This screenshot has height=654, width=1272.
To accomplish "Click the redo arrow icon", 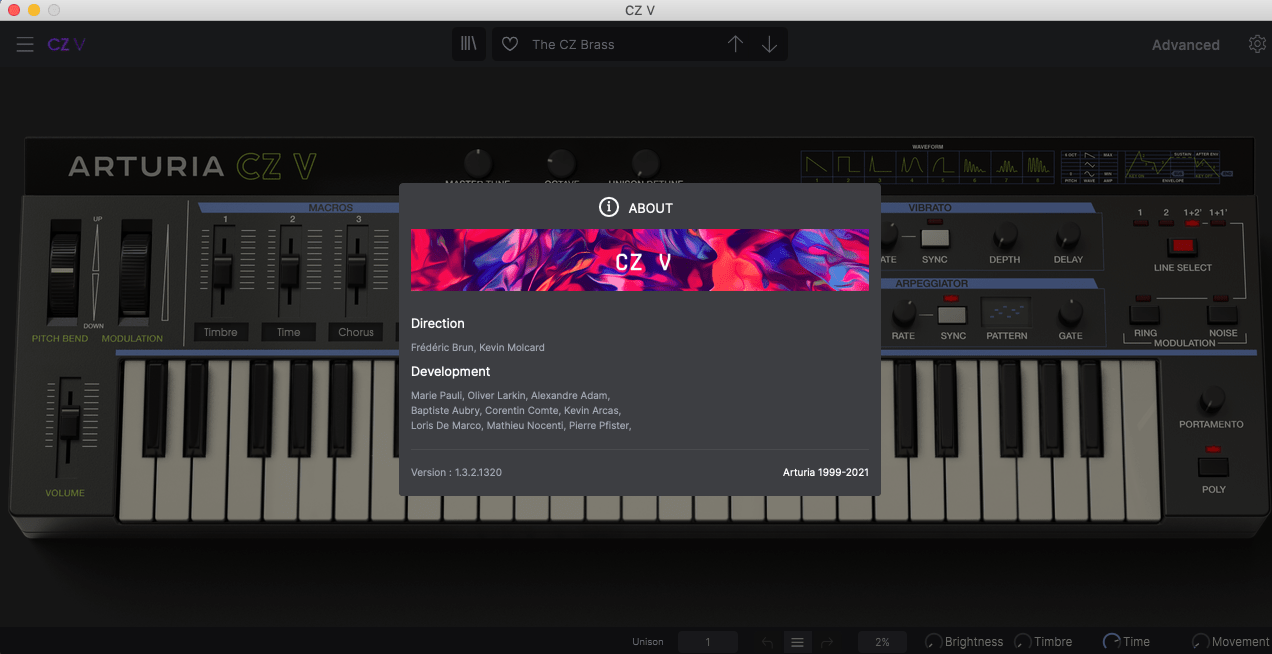I will 827,641.
